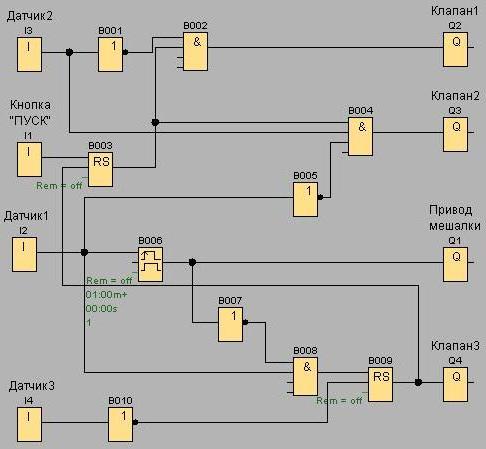Image resolution: width=486 pixels, height=449 pixels.
Task: Select timer block B006
Action: 151,264
